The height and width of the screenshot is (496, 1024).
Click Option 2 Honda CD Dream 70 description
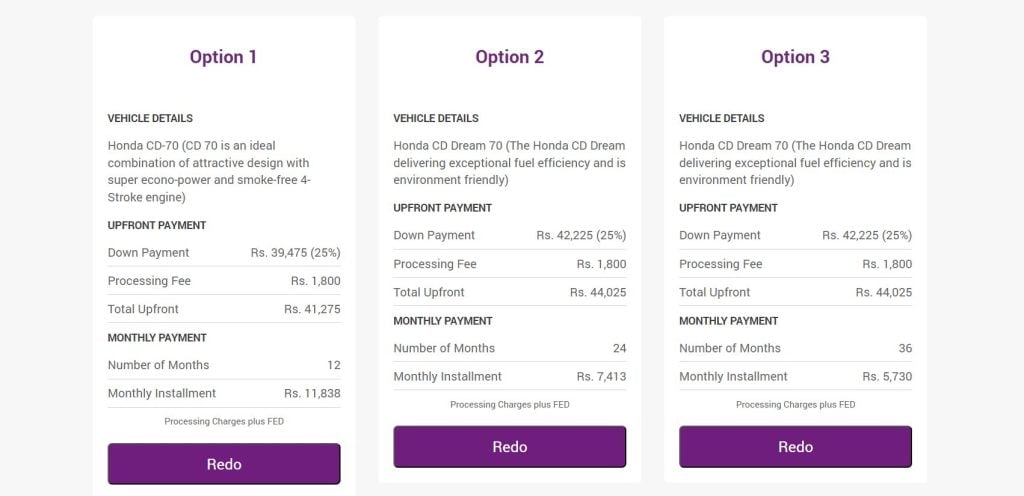(509, 163)
